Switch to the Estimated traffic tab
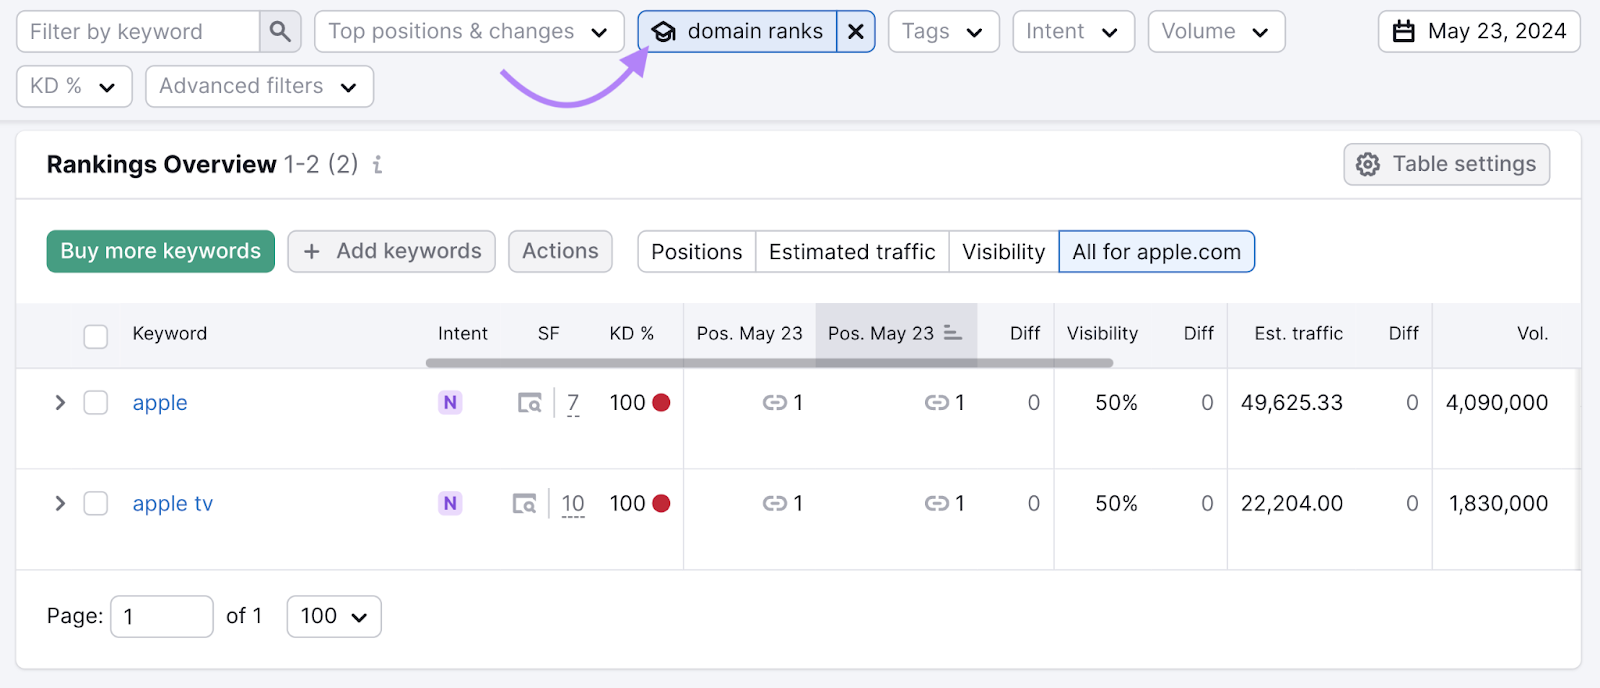The image size is (1600, 688). coord(852,252)
